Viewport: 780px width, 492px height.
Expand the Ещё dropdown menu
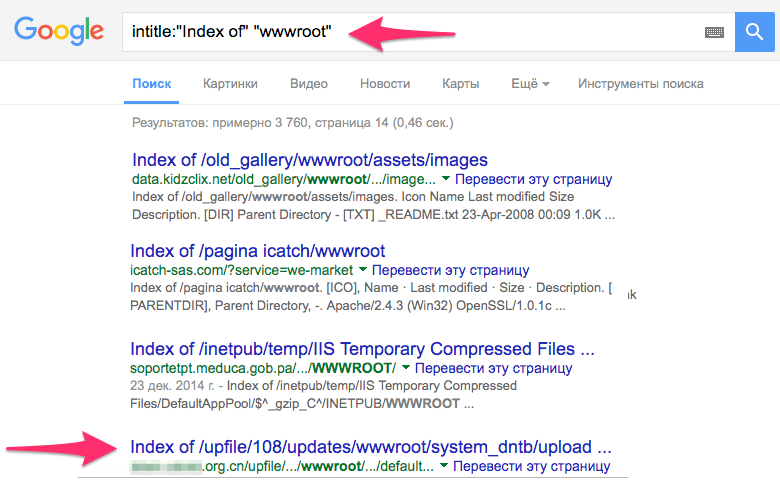pos(530,84)
